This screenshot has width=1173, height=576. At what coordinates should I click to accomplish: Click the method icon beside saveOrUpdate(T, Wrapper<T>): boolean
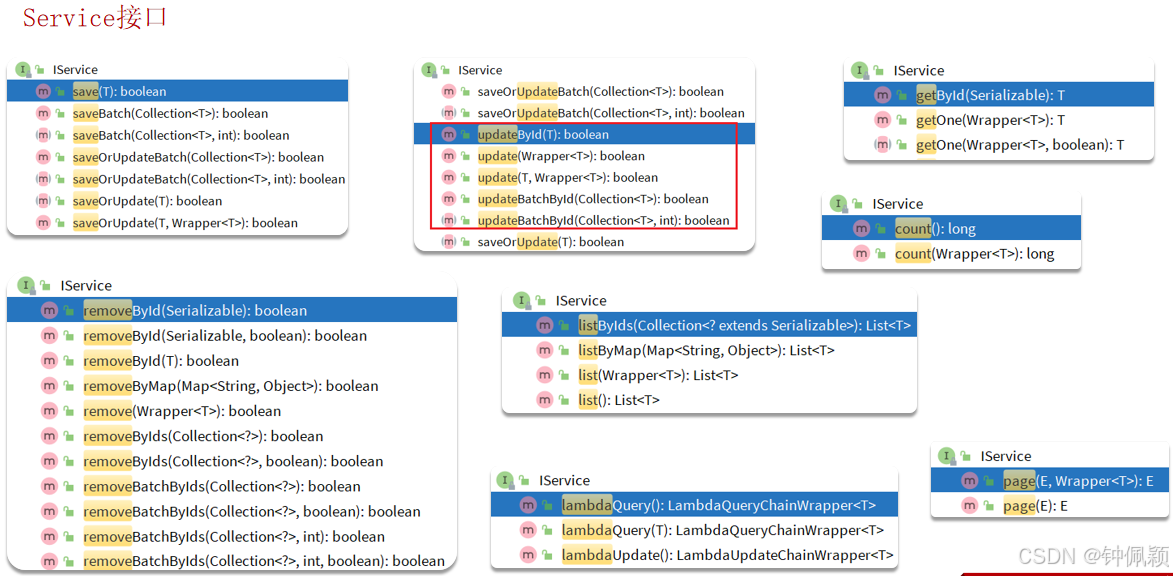pos(42,223)
